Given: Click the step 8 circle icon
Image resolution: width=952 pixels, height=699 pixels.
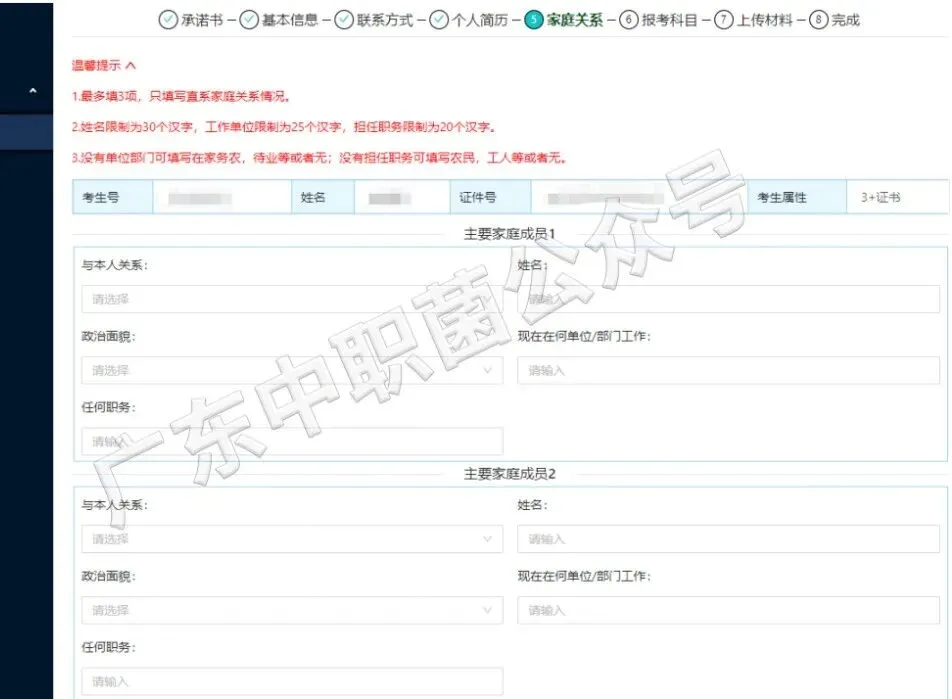Looking at the screenshot, I should click(818, 20).
